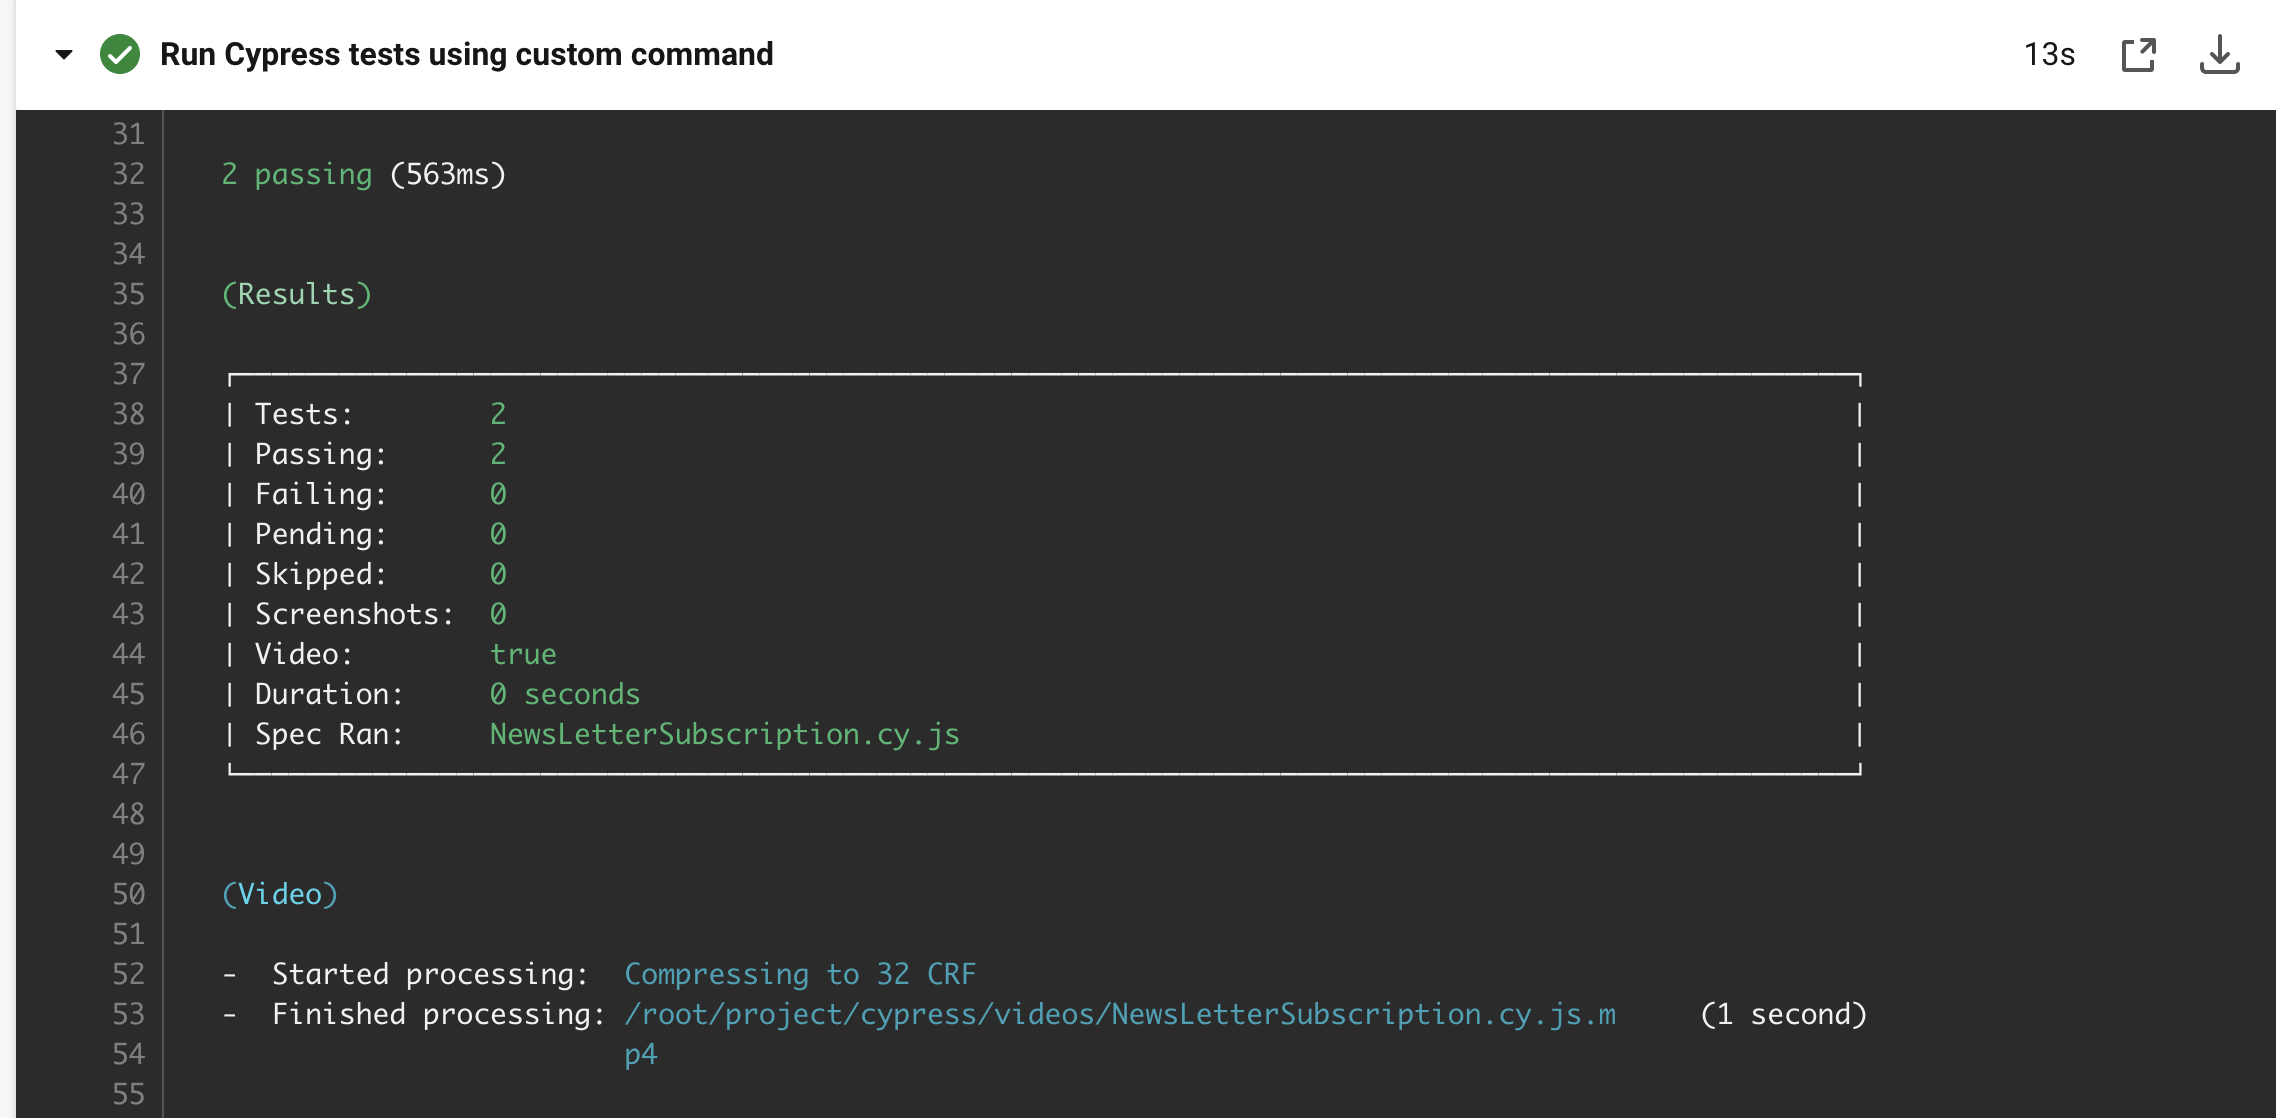Click the 2 passing result text

pos(297,174)
